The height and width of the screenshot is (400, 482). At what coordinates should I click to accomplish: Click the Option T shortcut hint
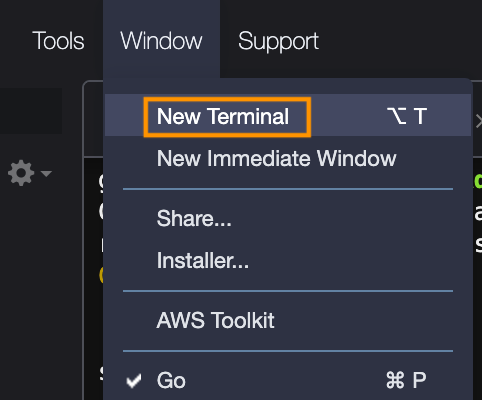[x=407, y=116]
